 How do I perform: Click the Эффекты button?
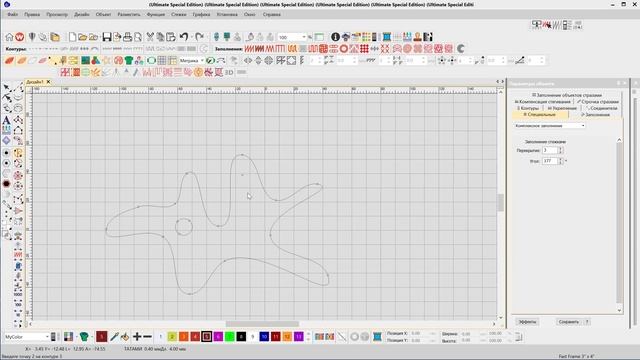click(x=527, y=322)
